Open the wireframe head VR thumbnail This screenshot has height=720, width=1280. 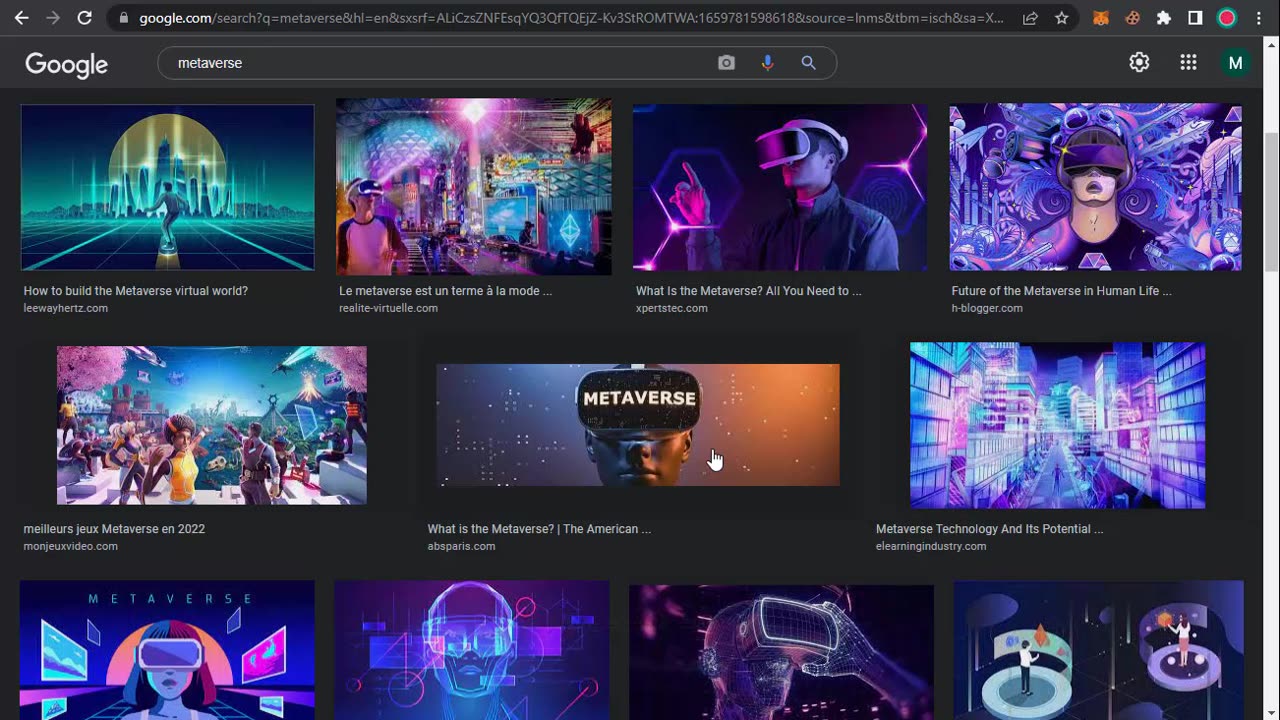781,652
